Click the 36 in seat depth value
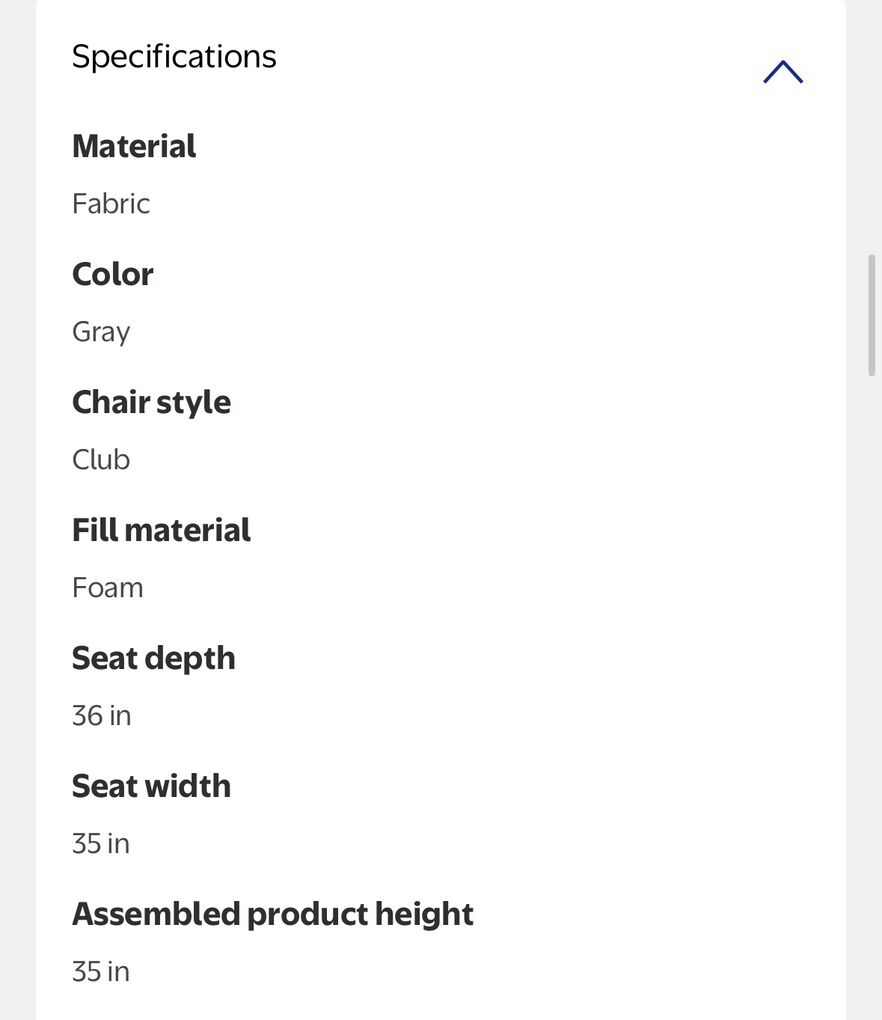Viewport: 882px width, 1020px height. tap(101, 716)
